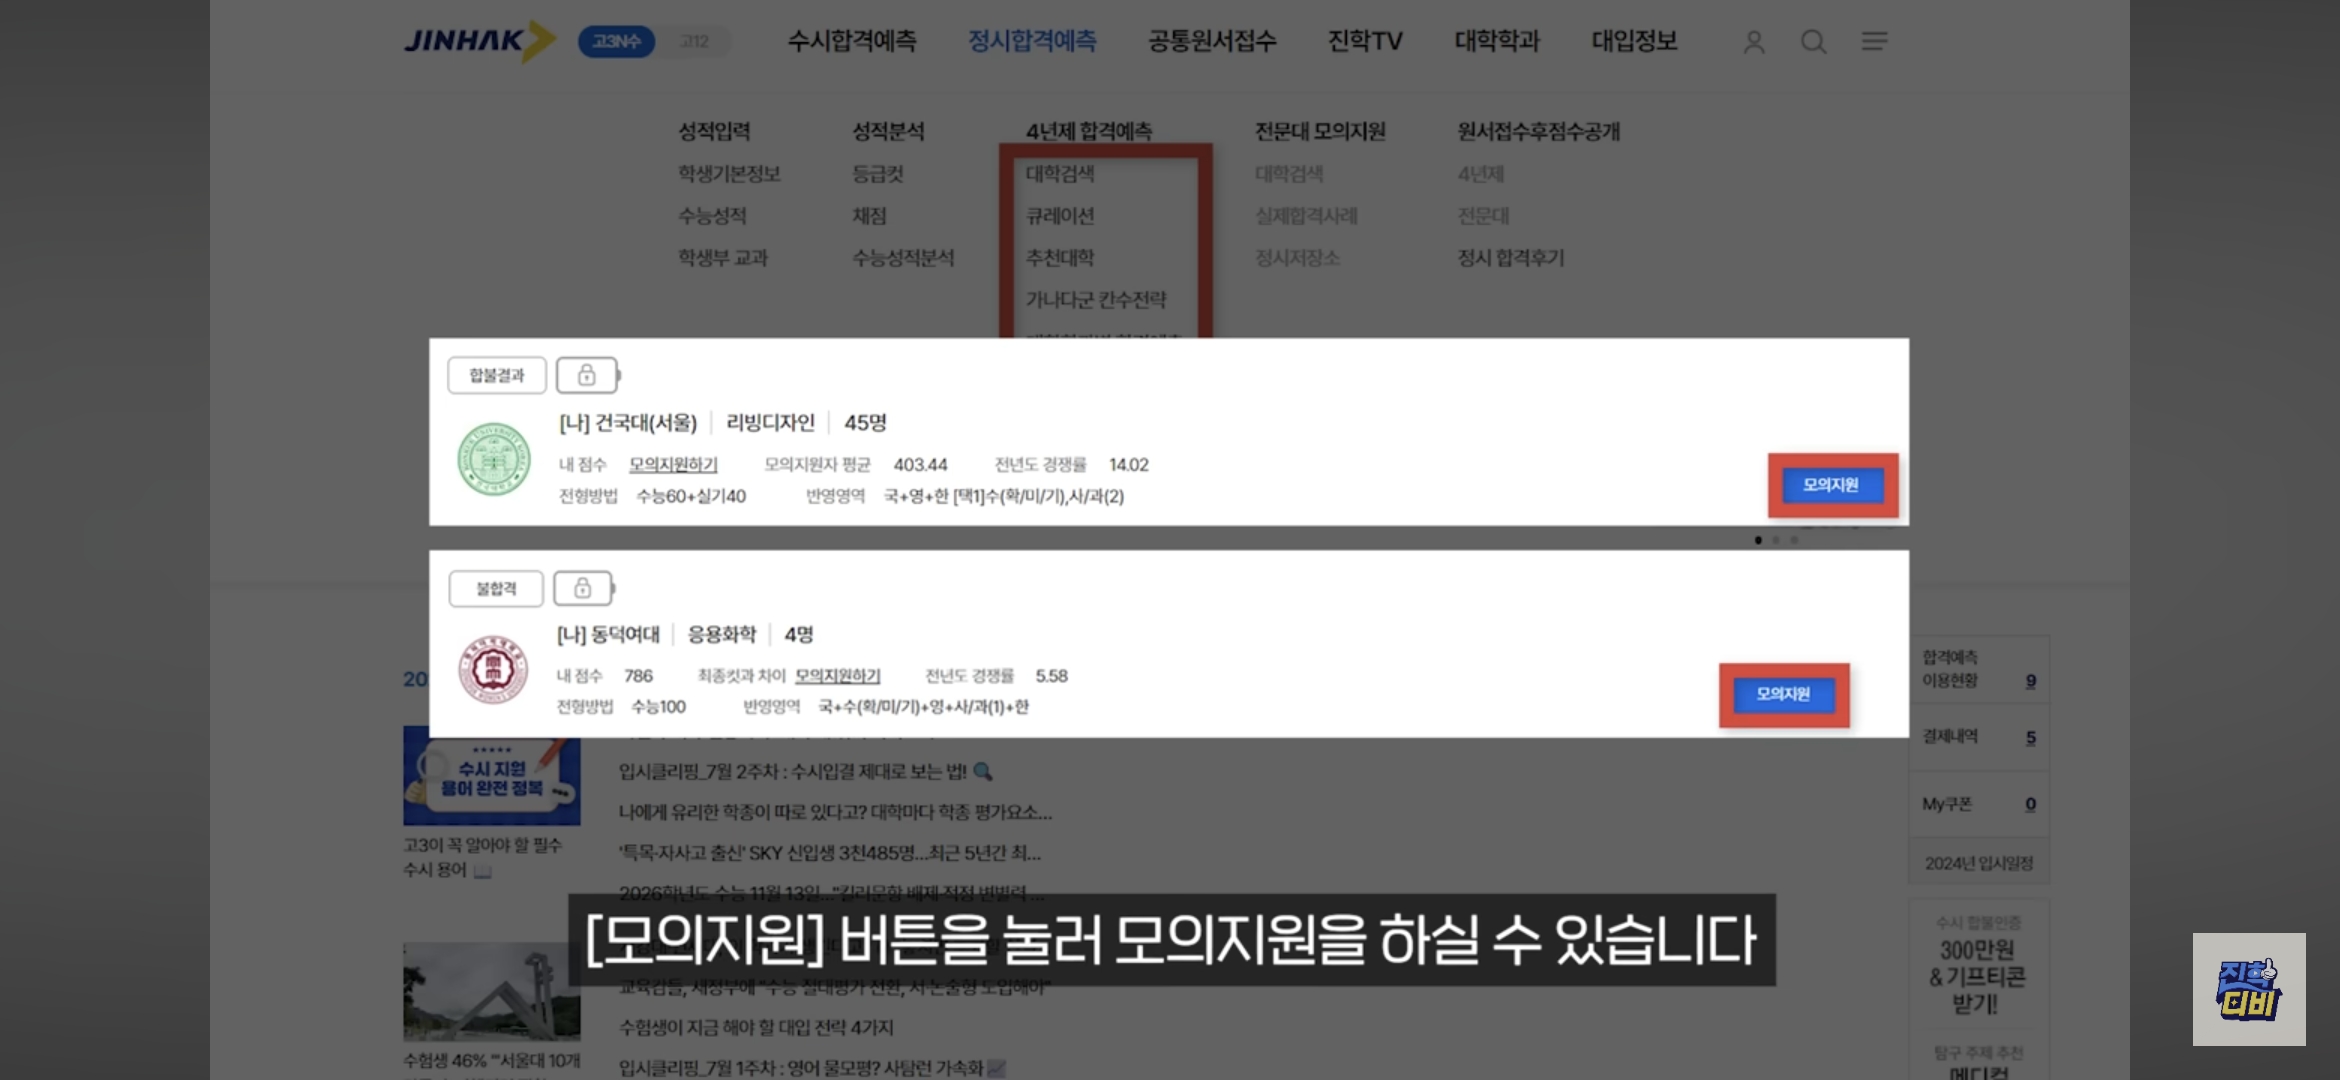The image size is (2340, 1080).
Task: Click the search magnifier icon
Action: point(1814,42)
